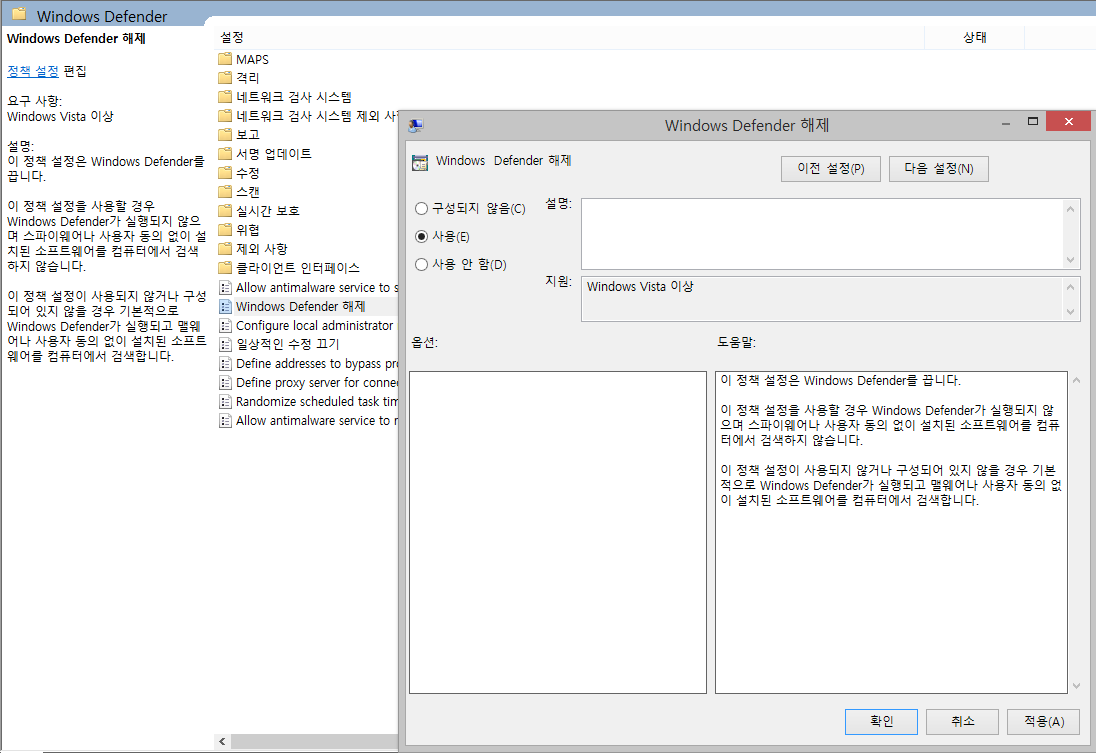Click the 제외 사항 folder icon
Screen dimensions: 1096x753
pos(224,249)
